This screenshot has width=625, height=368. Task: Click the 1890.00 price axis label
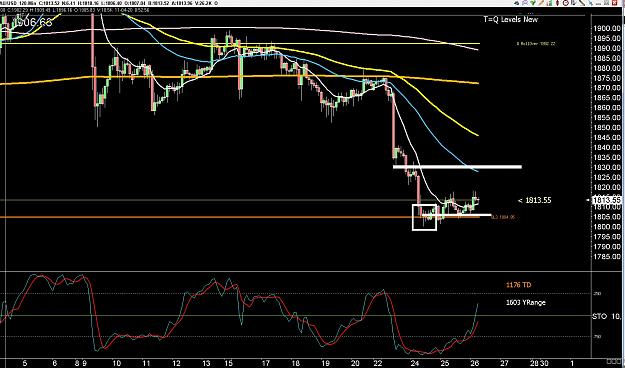pyautogui.click(x=607, y=48)
